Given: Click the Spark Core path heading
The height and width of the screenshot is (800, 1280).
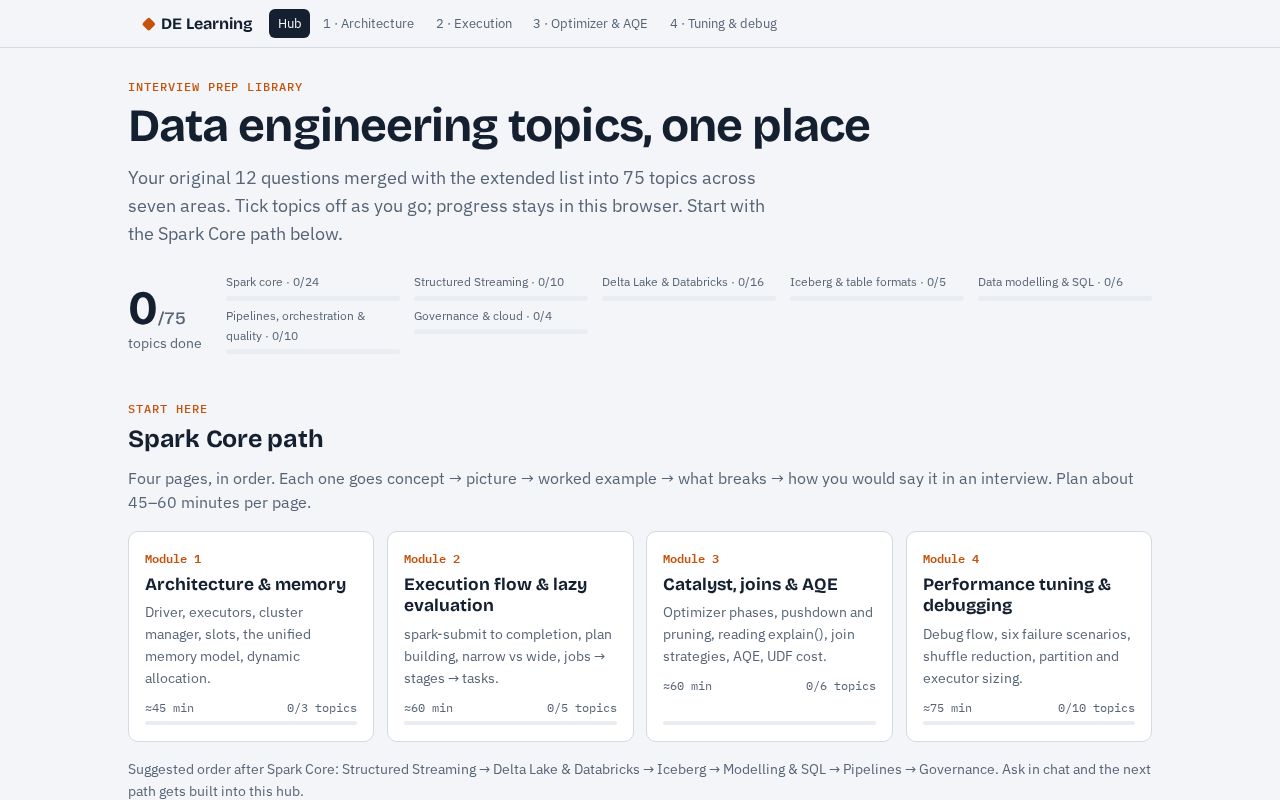Looking at the screenshot, I should [225, 439].
